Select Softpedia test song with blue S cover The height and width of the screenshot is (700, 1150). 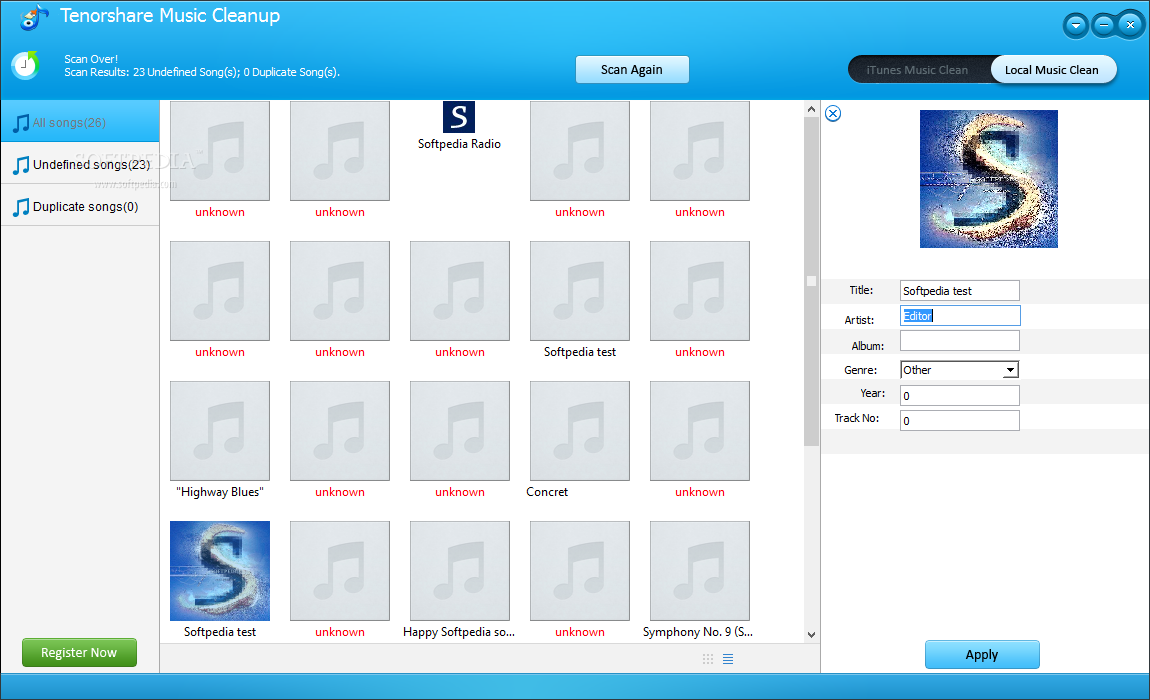220,571
